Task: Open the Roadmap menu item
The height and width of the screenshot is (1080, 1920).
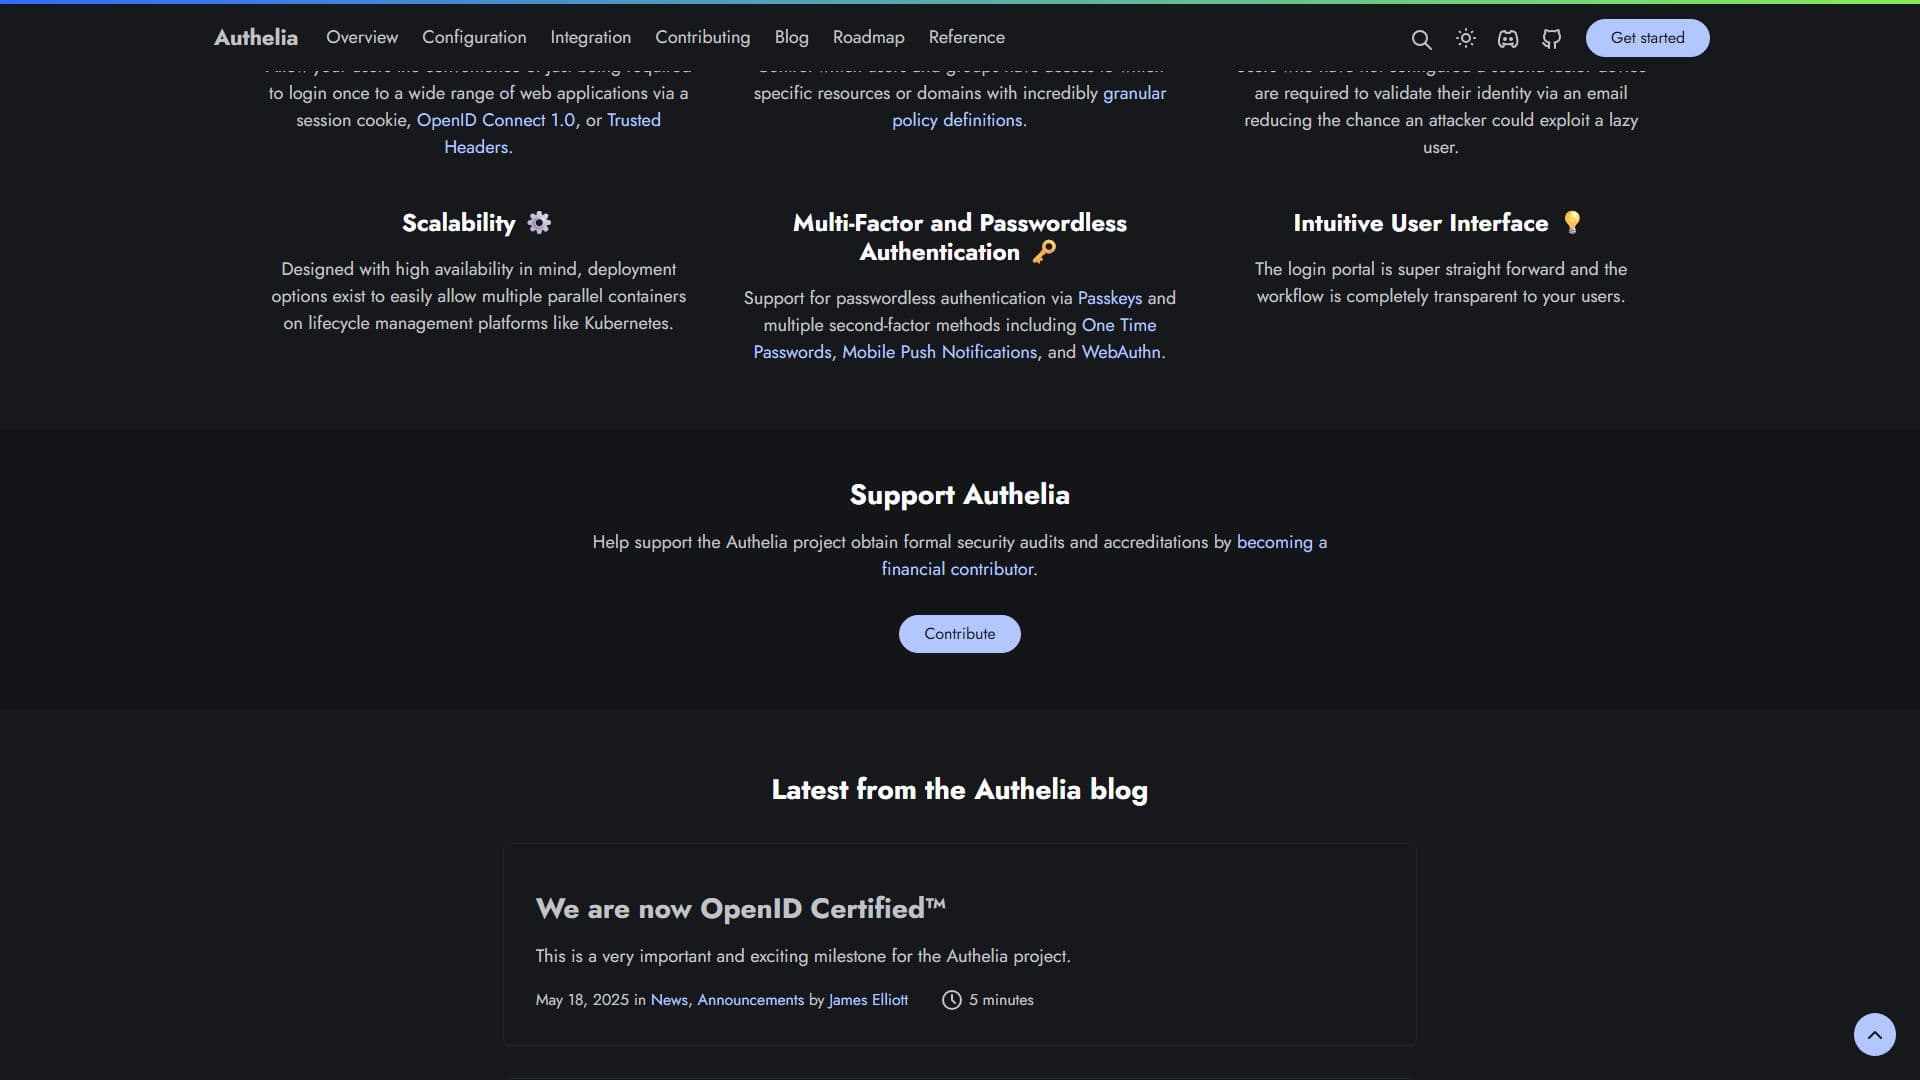Action: tap(868, 37)
